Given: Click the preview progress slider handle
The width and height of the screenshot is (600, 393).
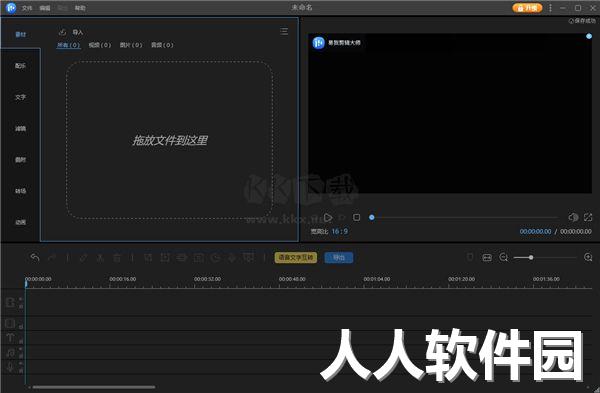Looking at the screenshot, I should [372, 217].
